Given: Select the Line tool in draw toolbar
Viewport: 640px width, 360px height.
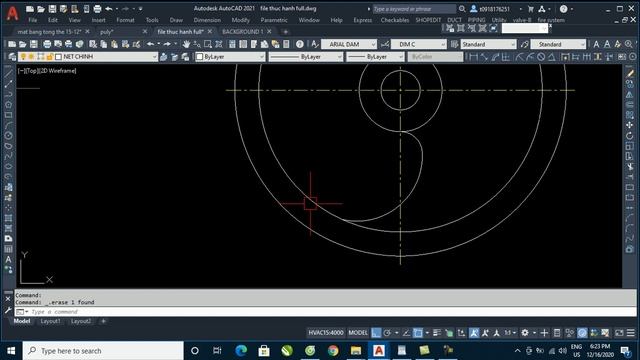Looking at the screenshot, I should click(8, 74).
